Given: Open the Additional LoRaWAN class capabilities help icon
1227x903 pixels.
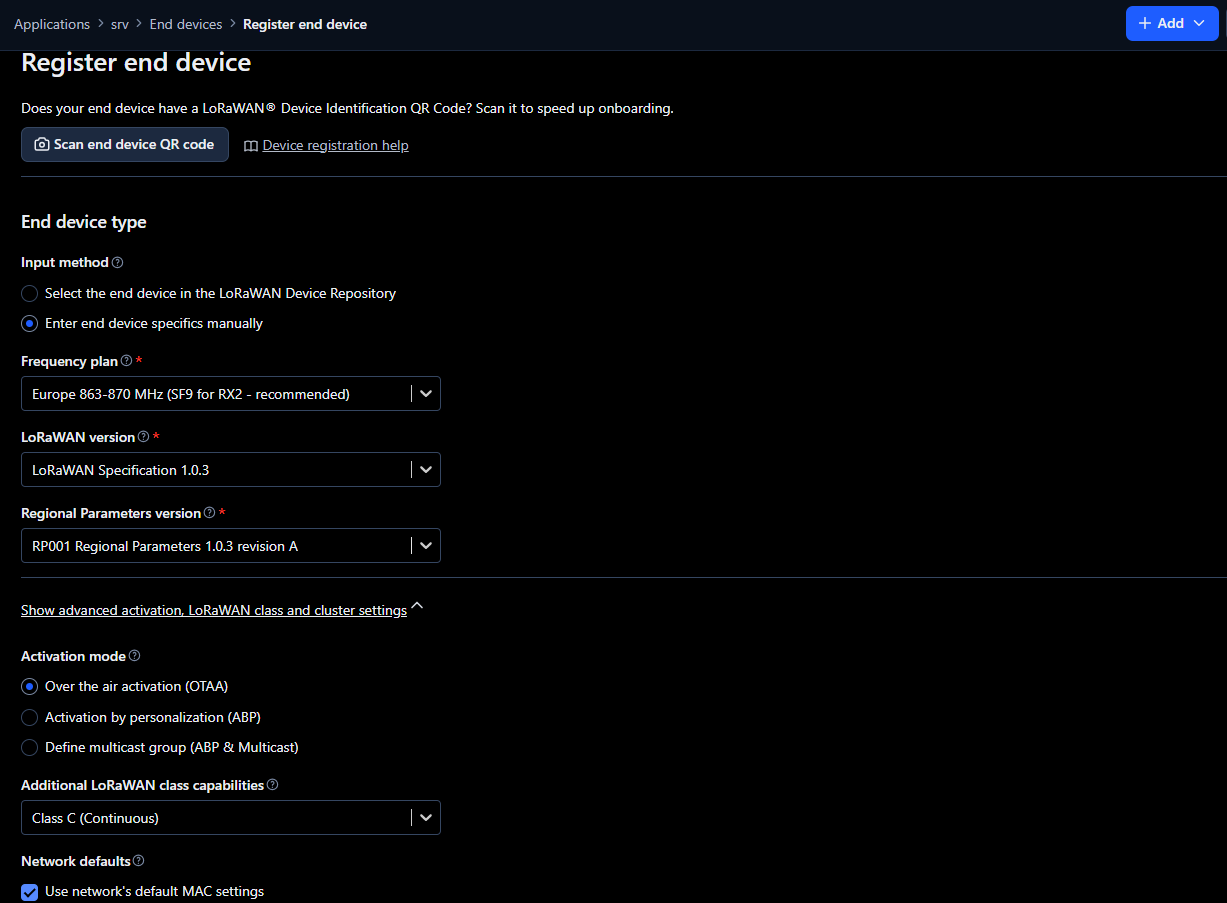Looking at the screenshot, I should 272,785.
